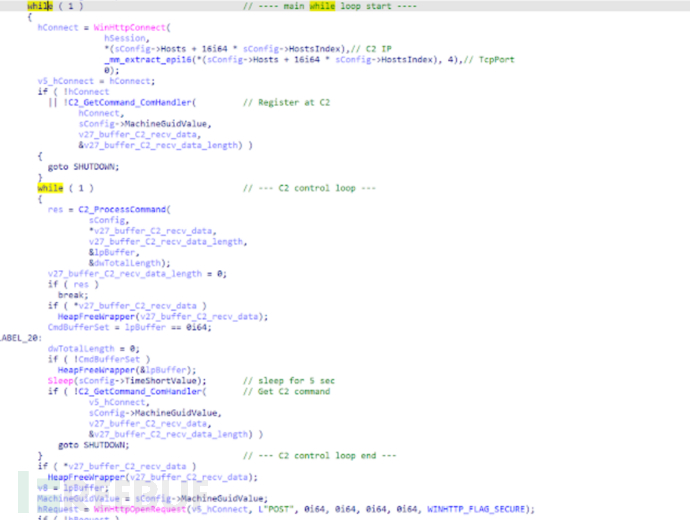Click the '// Register at C2' comment
690x520 pixels.
(286, 103)
